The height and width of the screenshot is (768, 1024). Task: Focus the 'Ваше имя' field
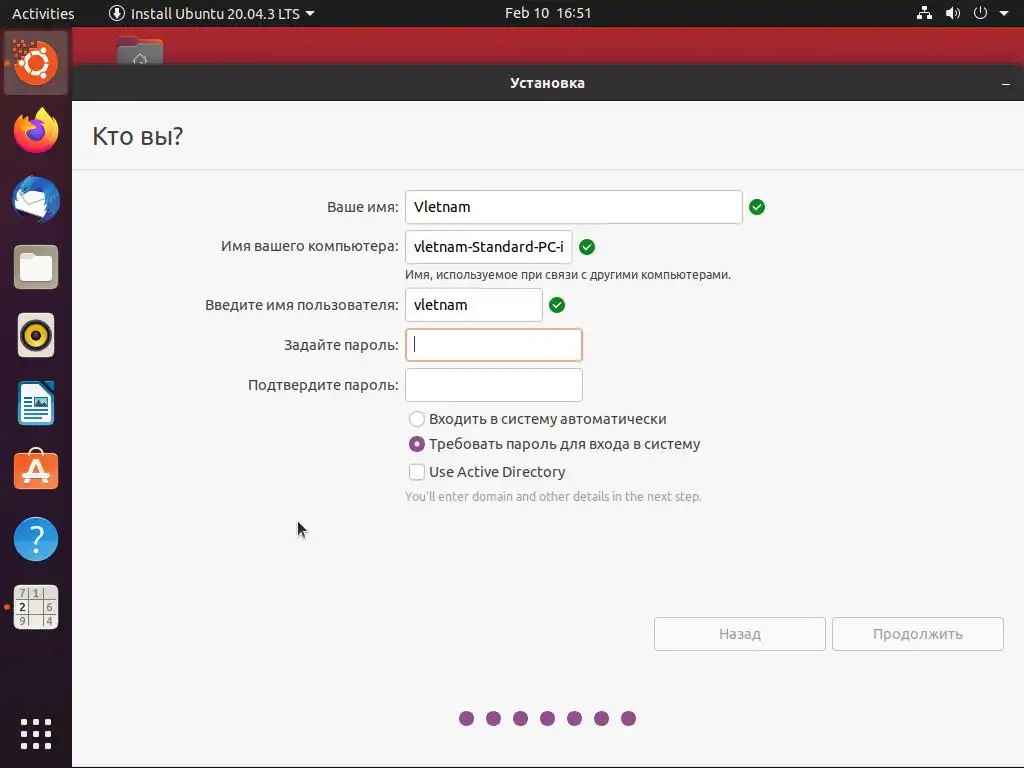point(573,207)
